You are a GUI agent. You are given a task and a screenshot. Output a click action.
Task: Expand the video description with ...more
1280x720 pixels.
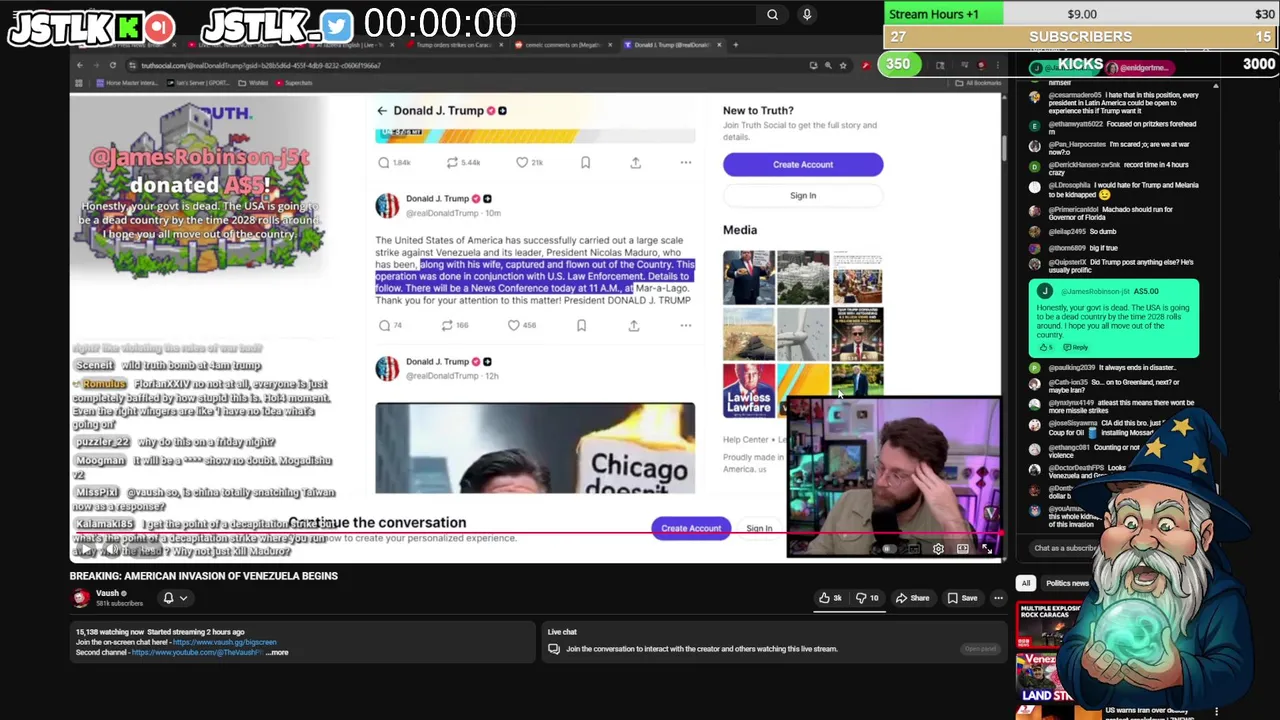(278, 653)
